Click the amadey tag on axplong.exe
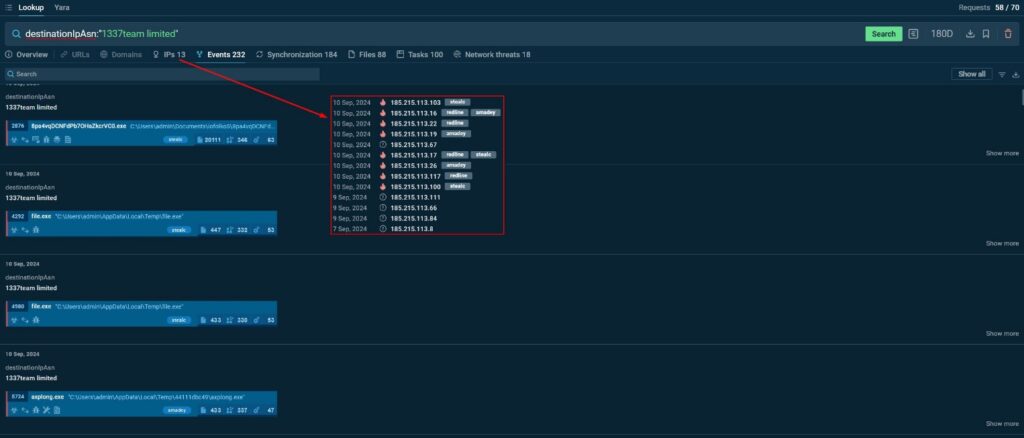This screenshot has height=438, width=1024. point(178,410)
